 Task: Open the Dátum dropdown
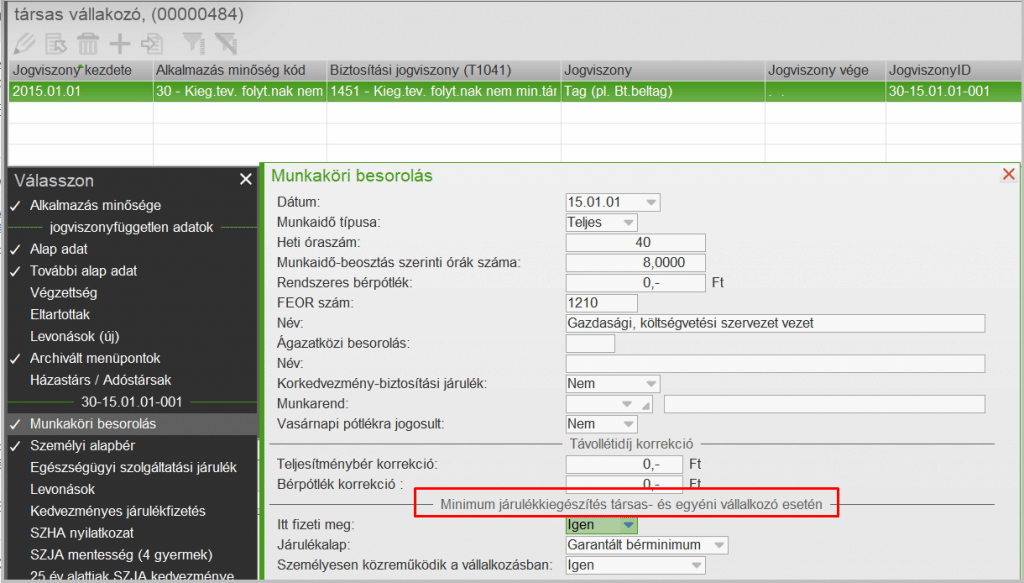[651, 202]
